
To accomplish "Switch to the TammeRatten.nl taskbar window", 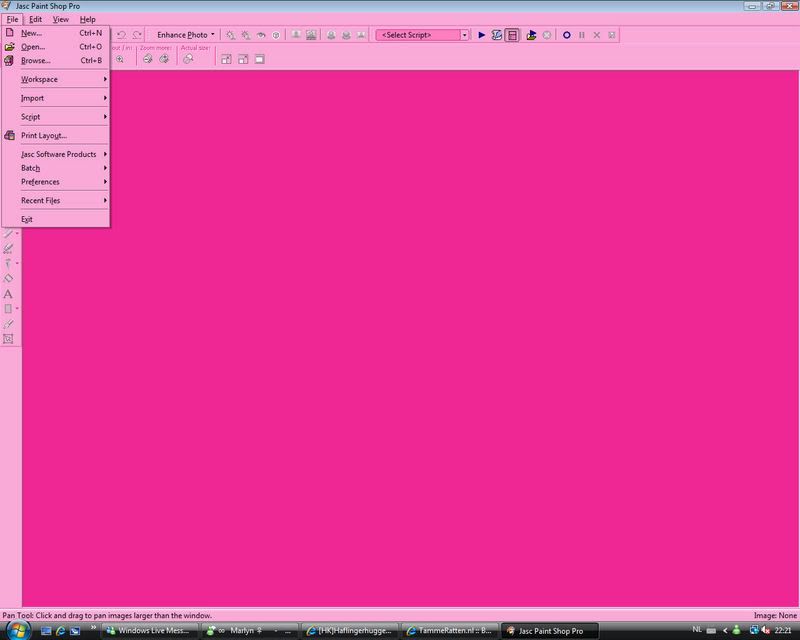I will [x=448, y=631].
